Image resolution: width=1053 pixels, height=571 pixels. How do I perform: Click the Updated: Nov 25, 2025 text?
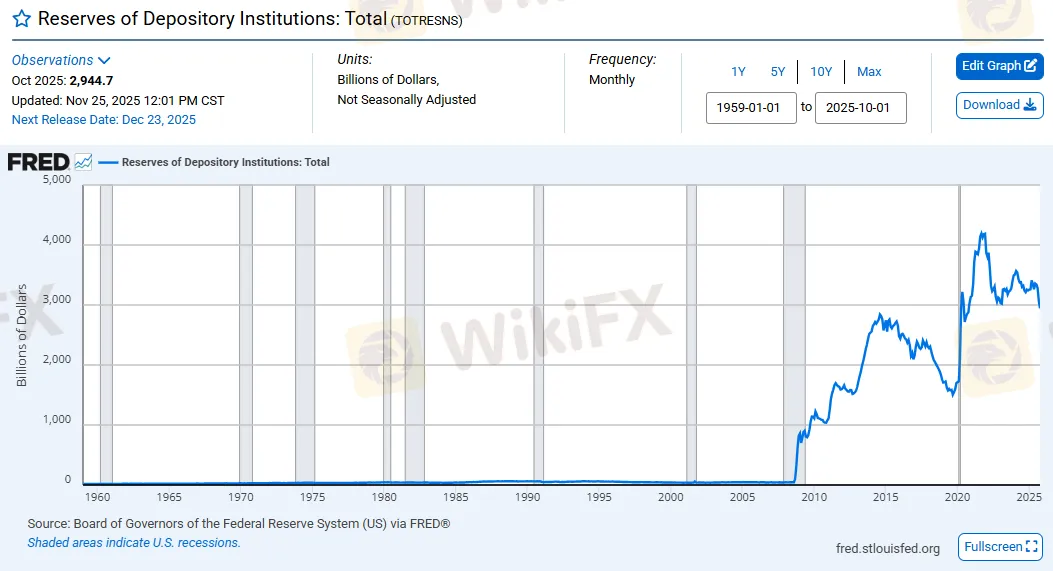tap(118, 101)
